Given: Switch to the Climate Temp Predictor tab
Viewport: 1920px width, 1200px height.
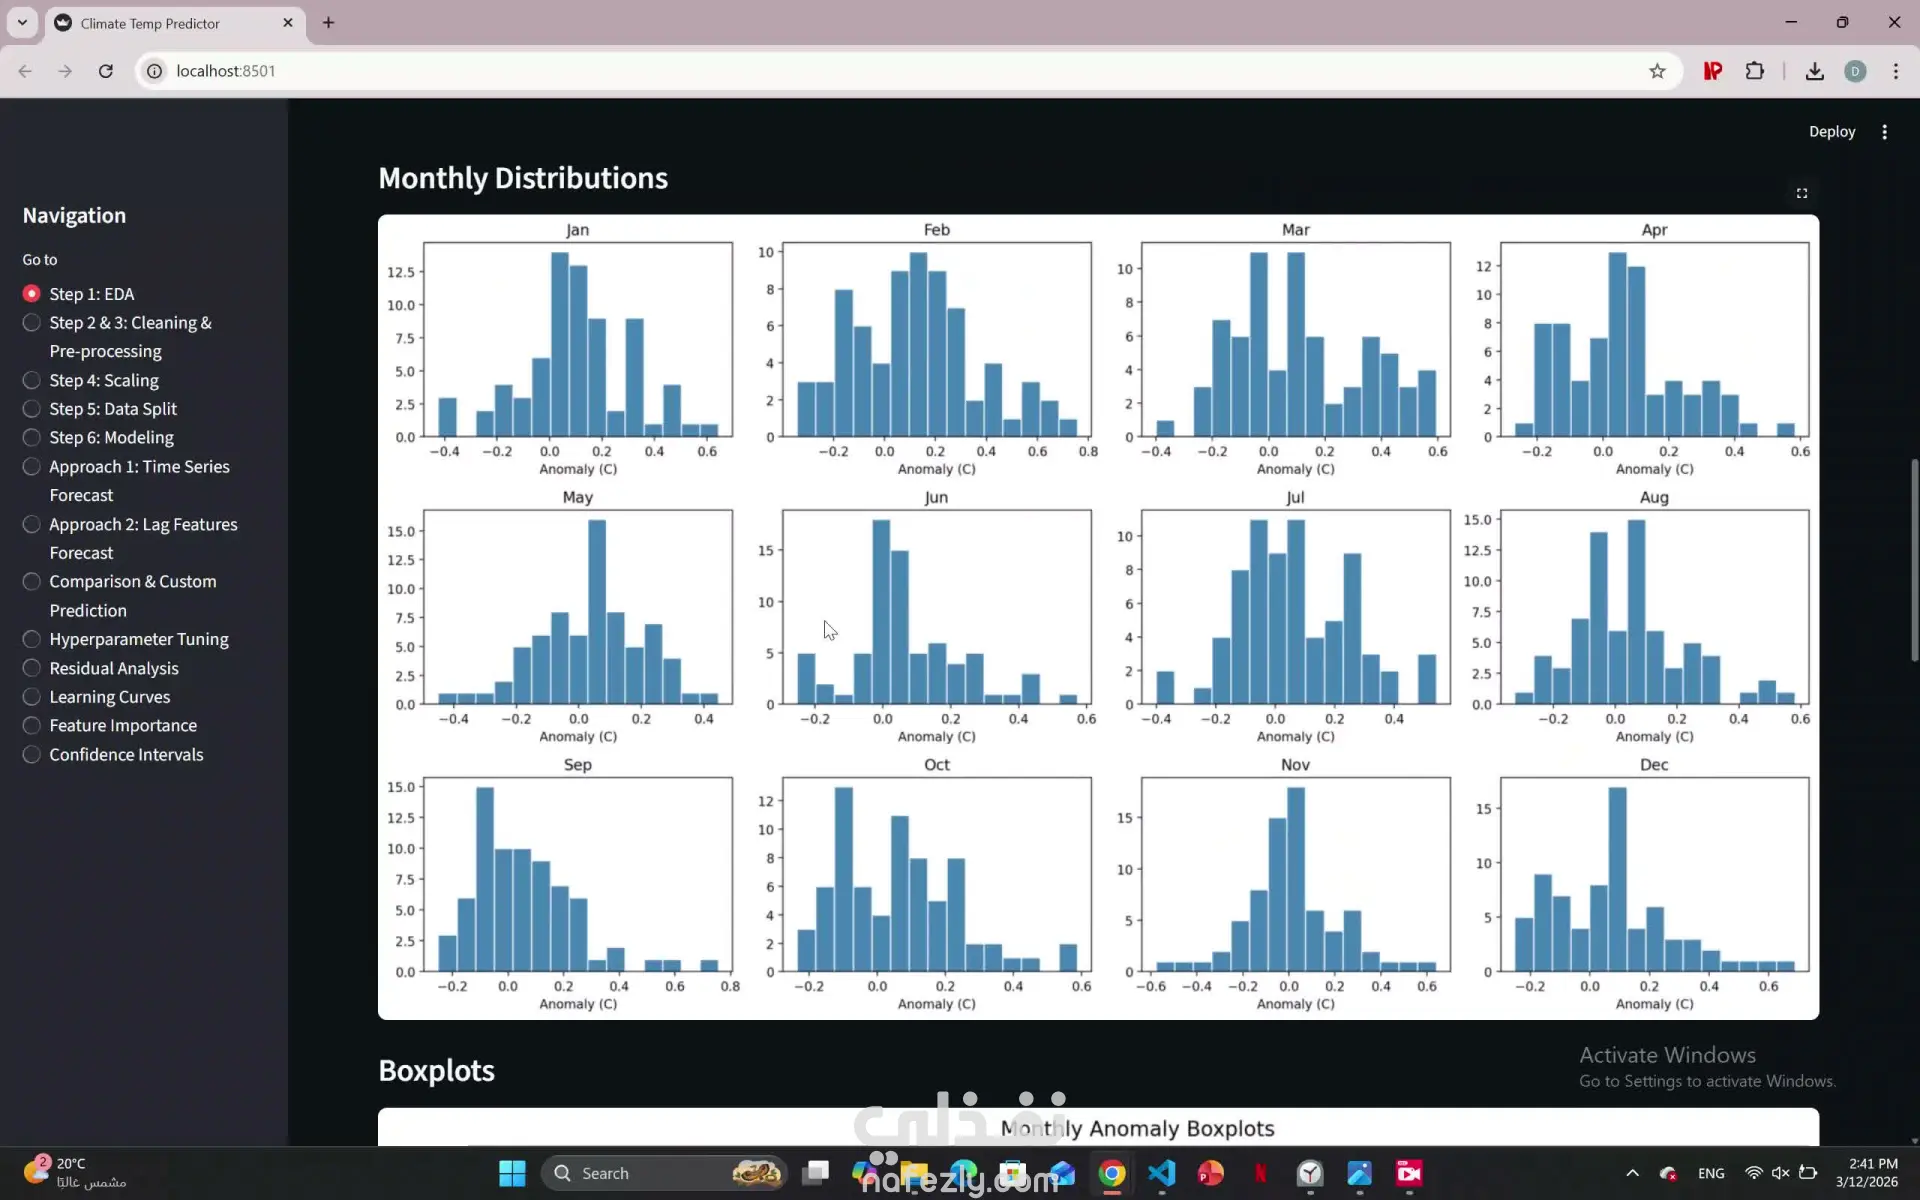Looking at the screenshot, I should pos(150,23).
